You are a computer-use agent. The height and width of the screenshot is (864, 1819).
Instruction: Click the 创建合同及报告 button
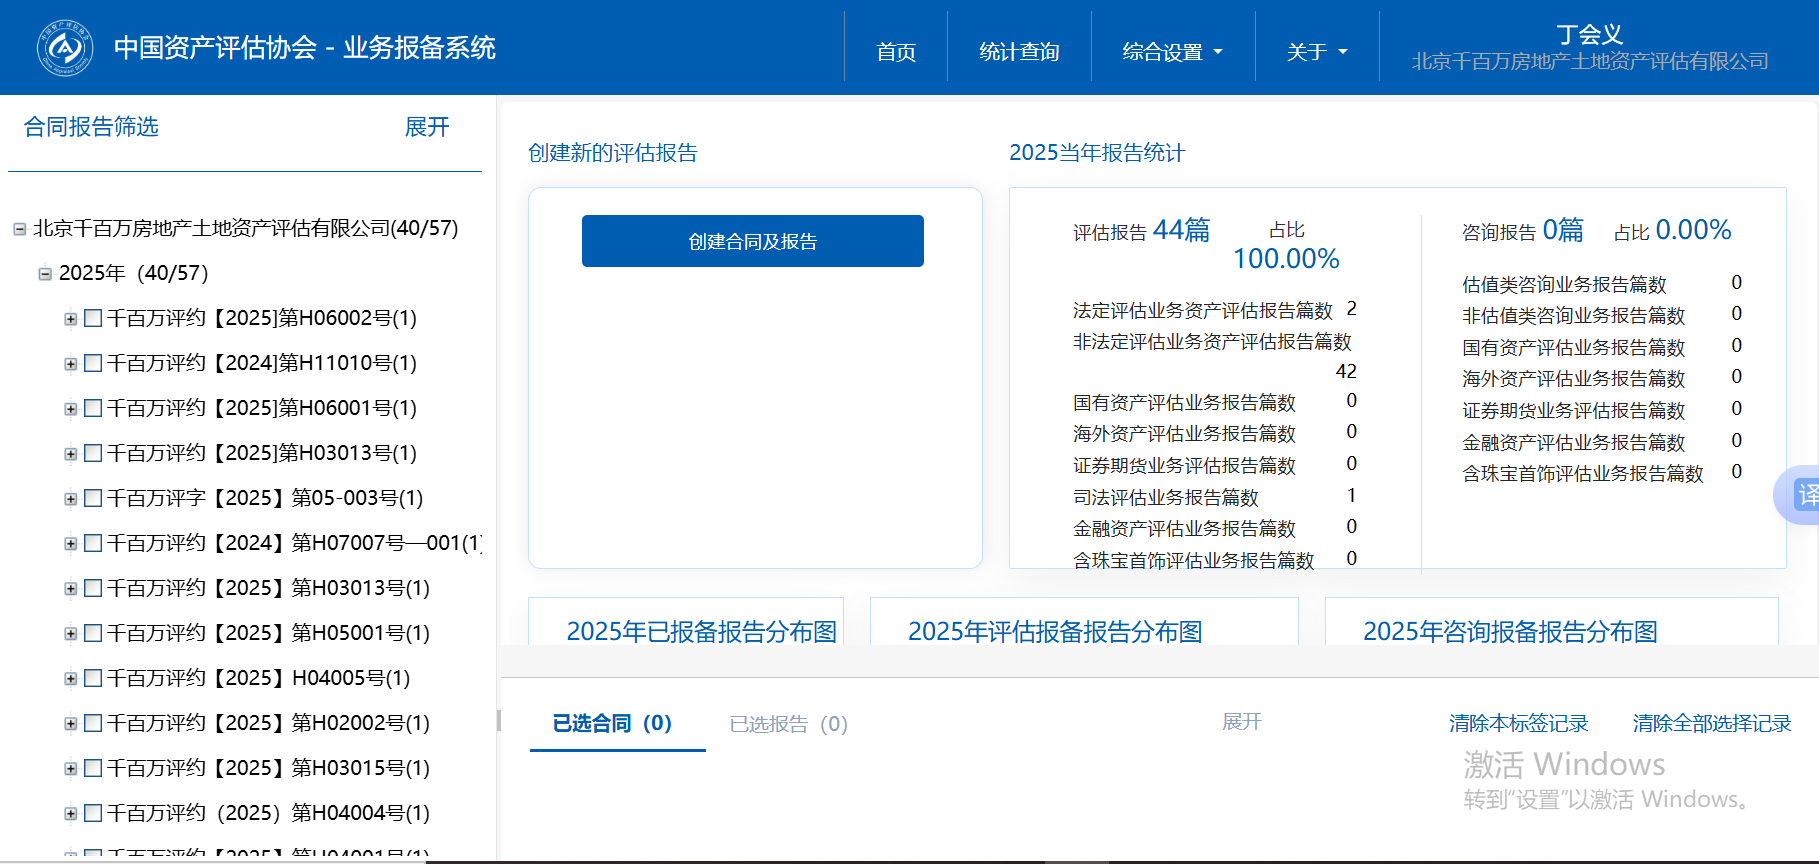point(752,241)
